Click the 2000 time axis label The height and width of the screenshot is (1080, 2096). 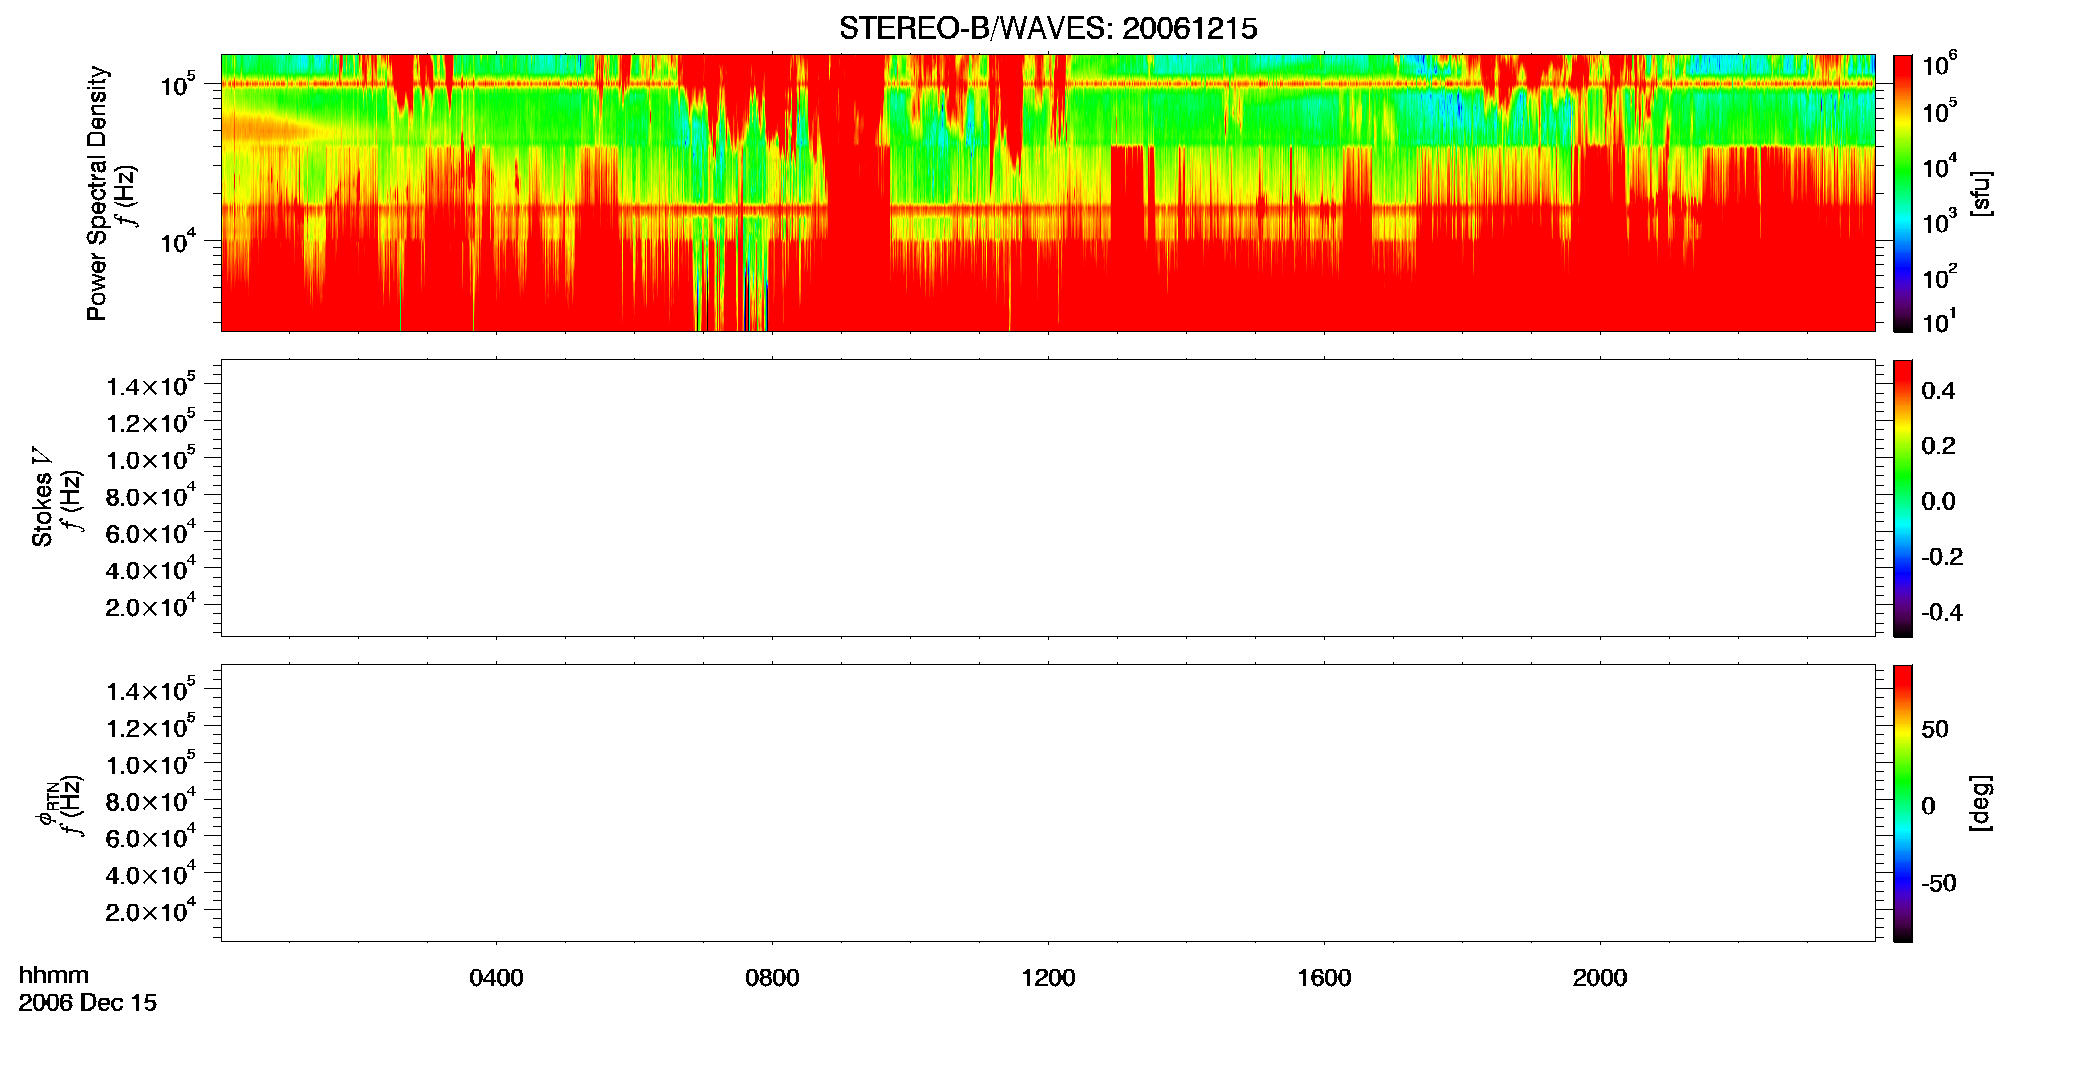click(x=1600, y=978)
